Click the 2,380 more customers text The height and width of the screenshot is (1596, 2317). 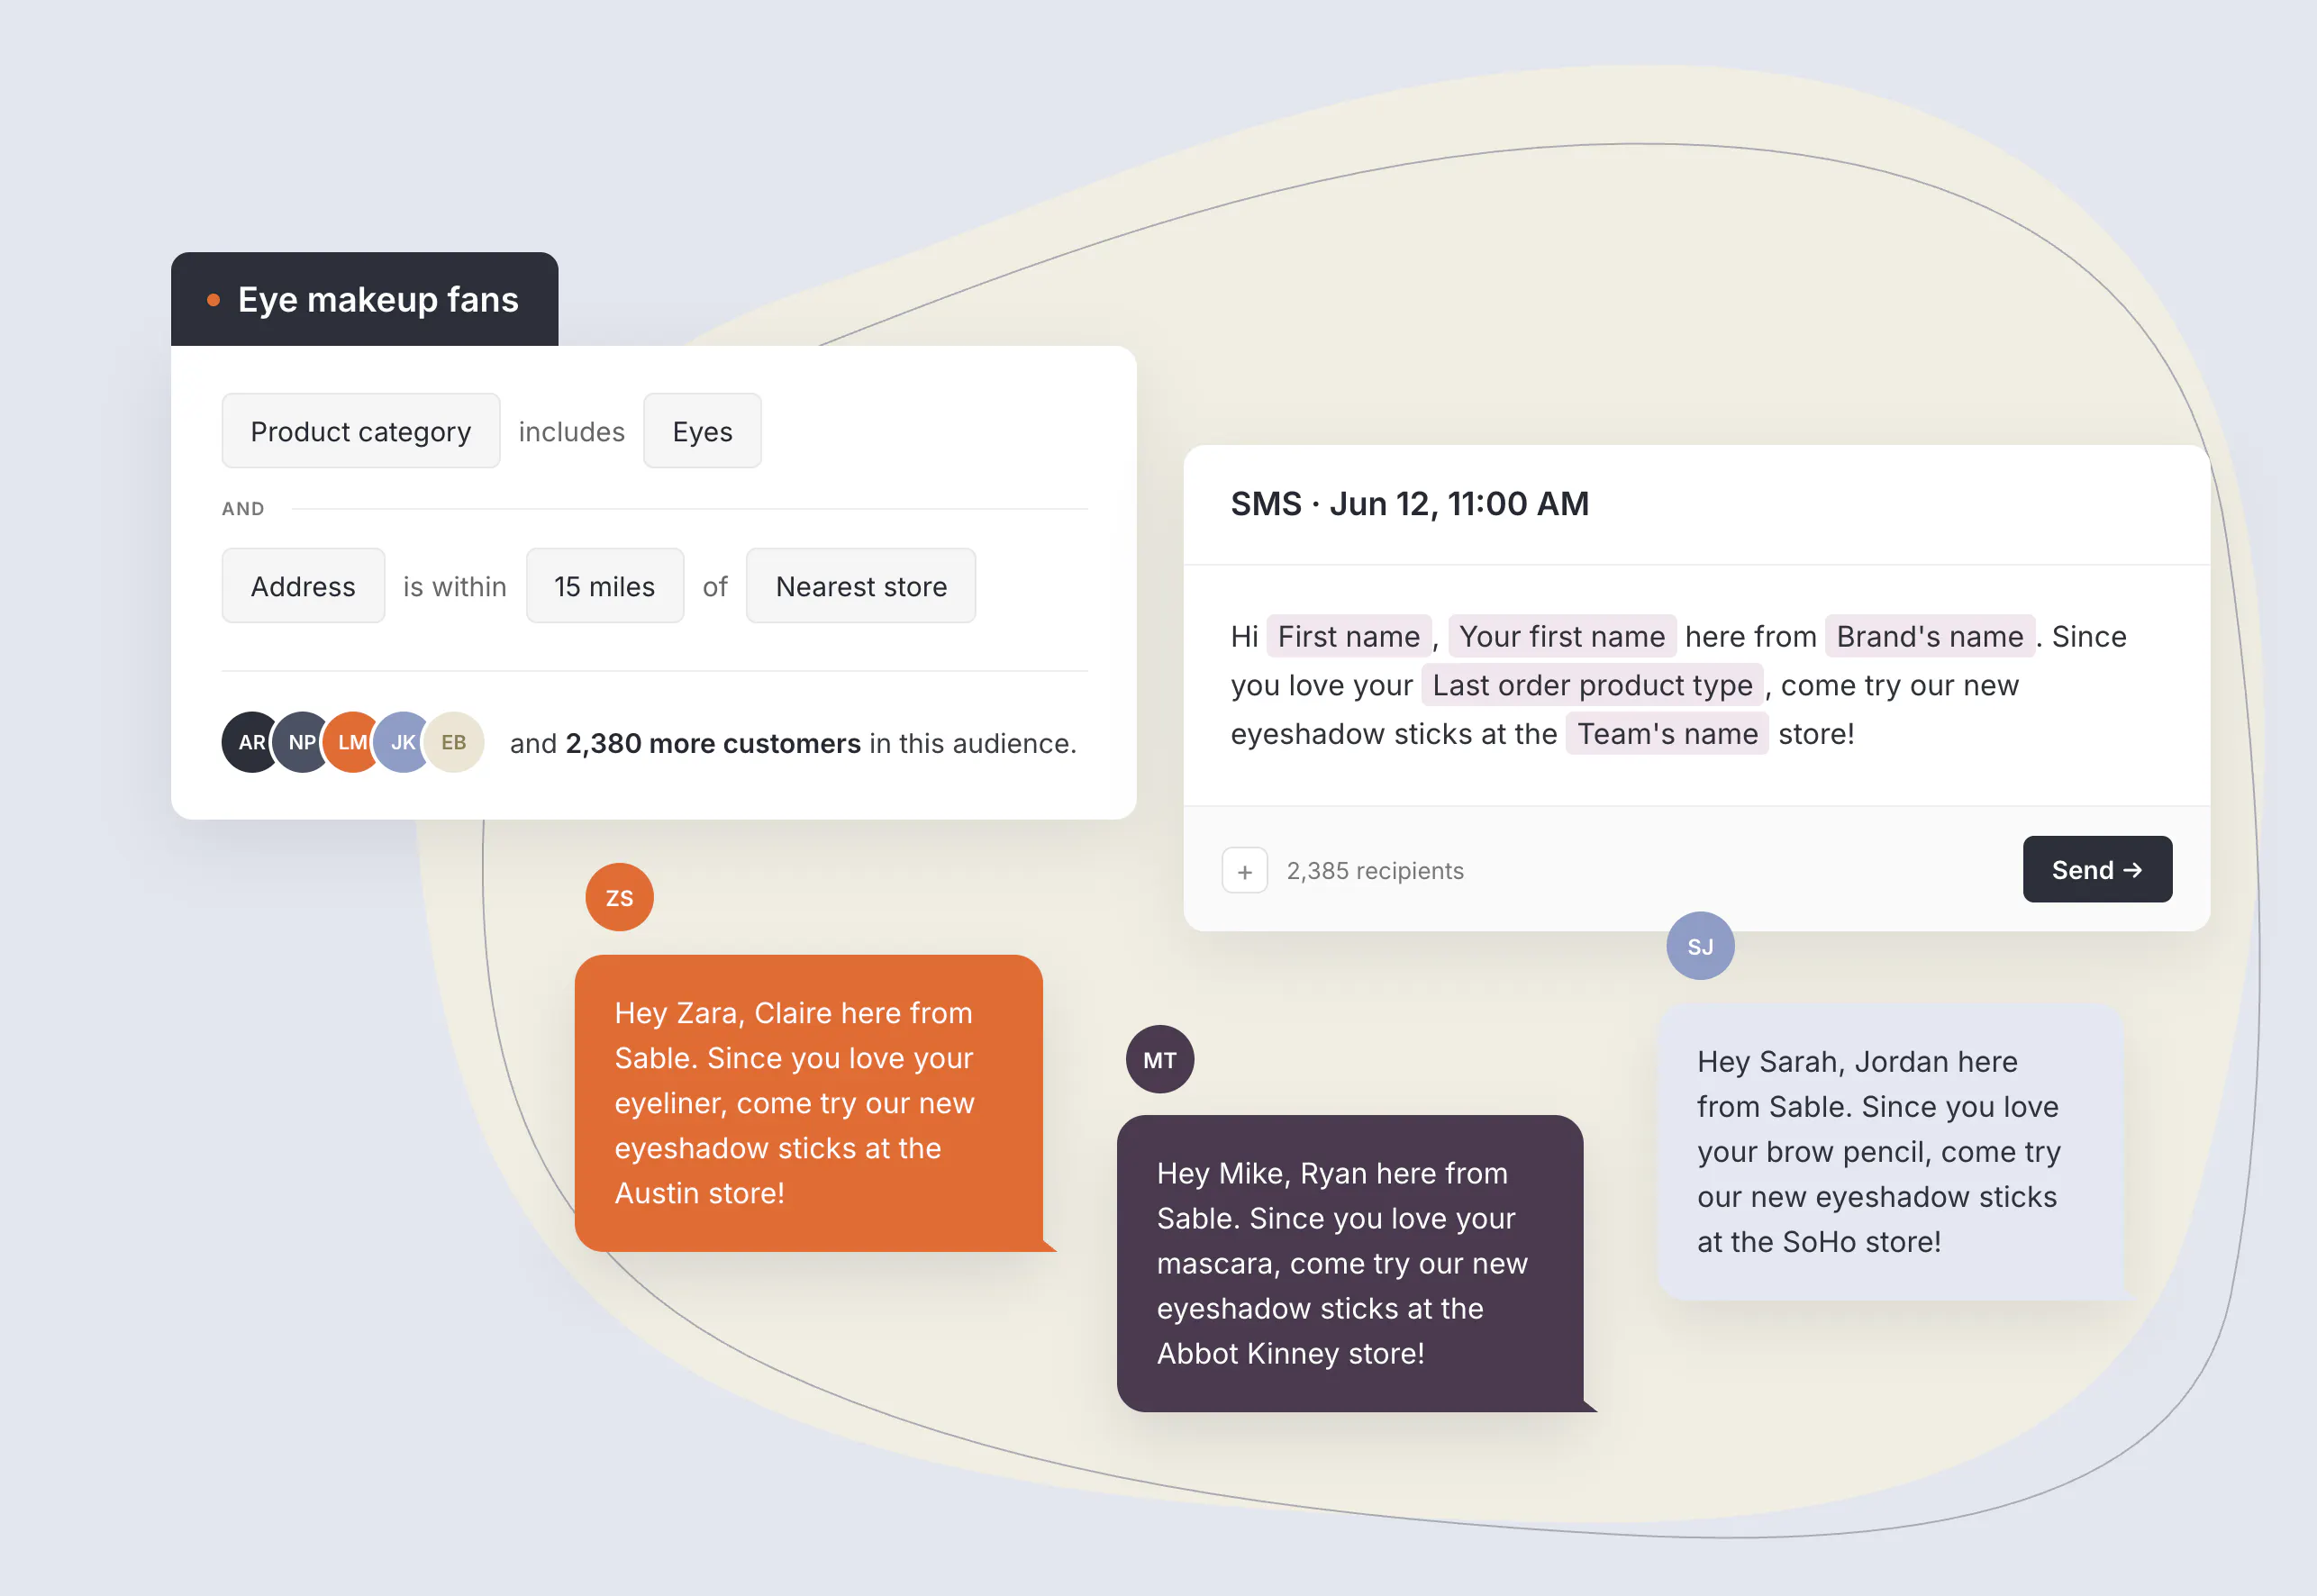pyautogui.click(x=713, y=743)
